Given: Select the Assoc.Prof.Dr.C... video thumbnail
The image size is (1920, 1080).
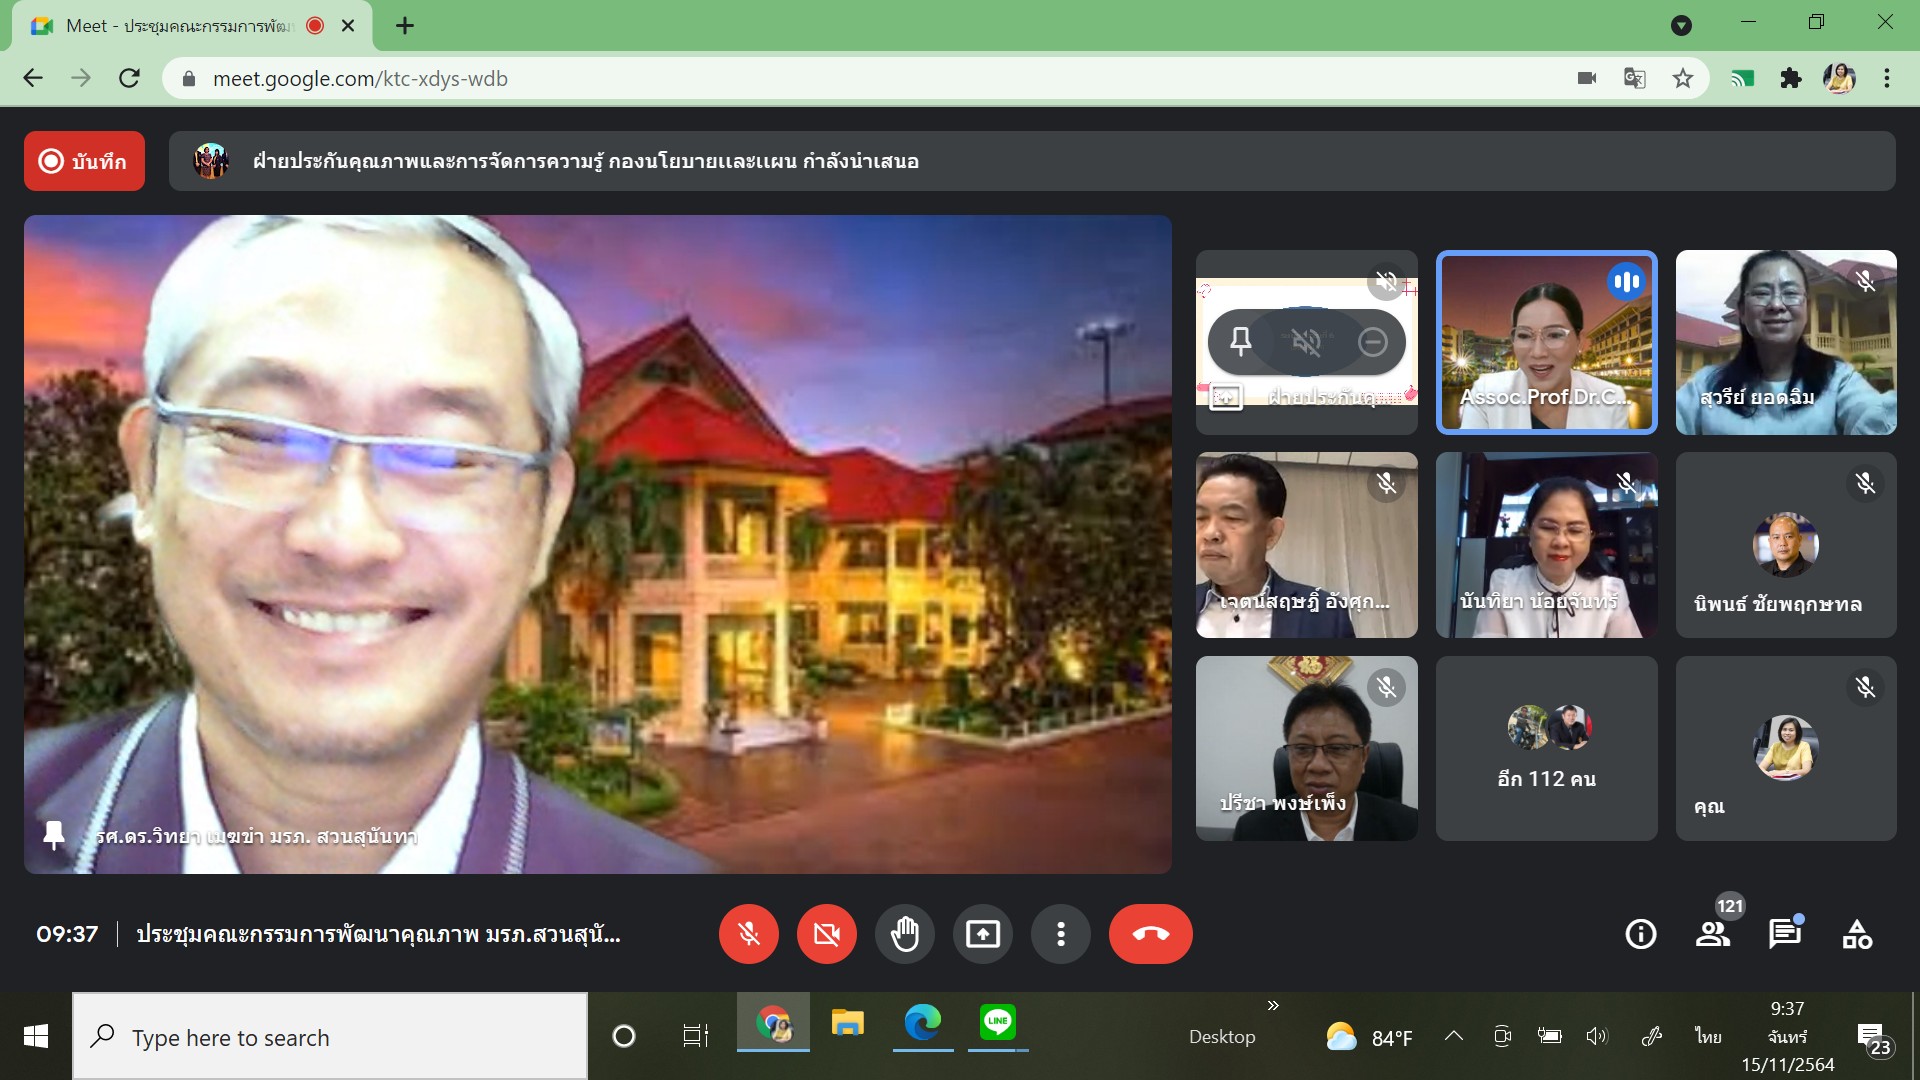Looking at the screenshot, I should click(1546, 342).
